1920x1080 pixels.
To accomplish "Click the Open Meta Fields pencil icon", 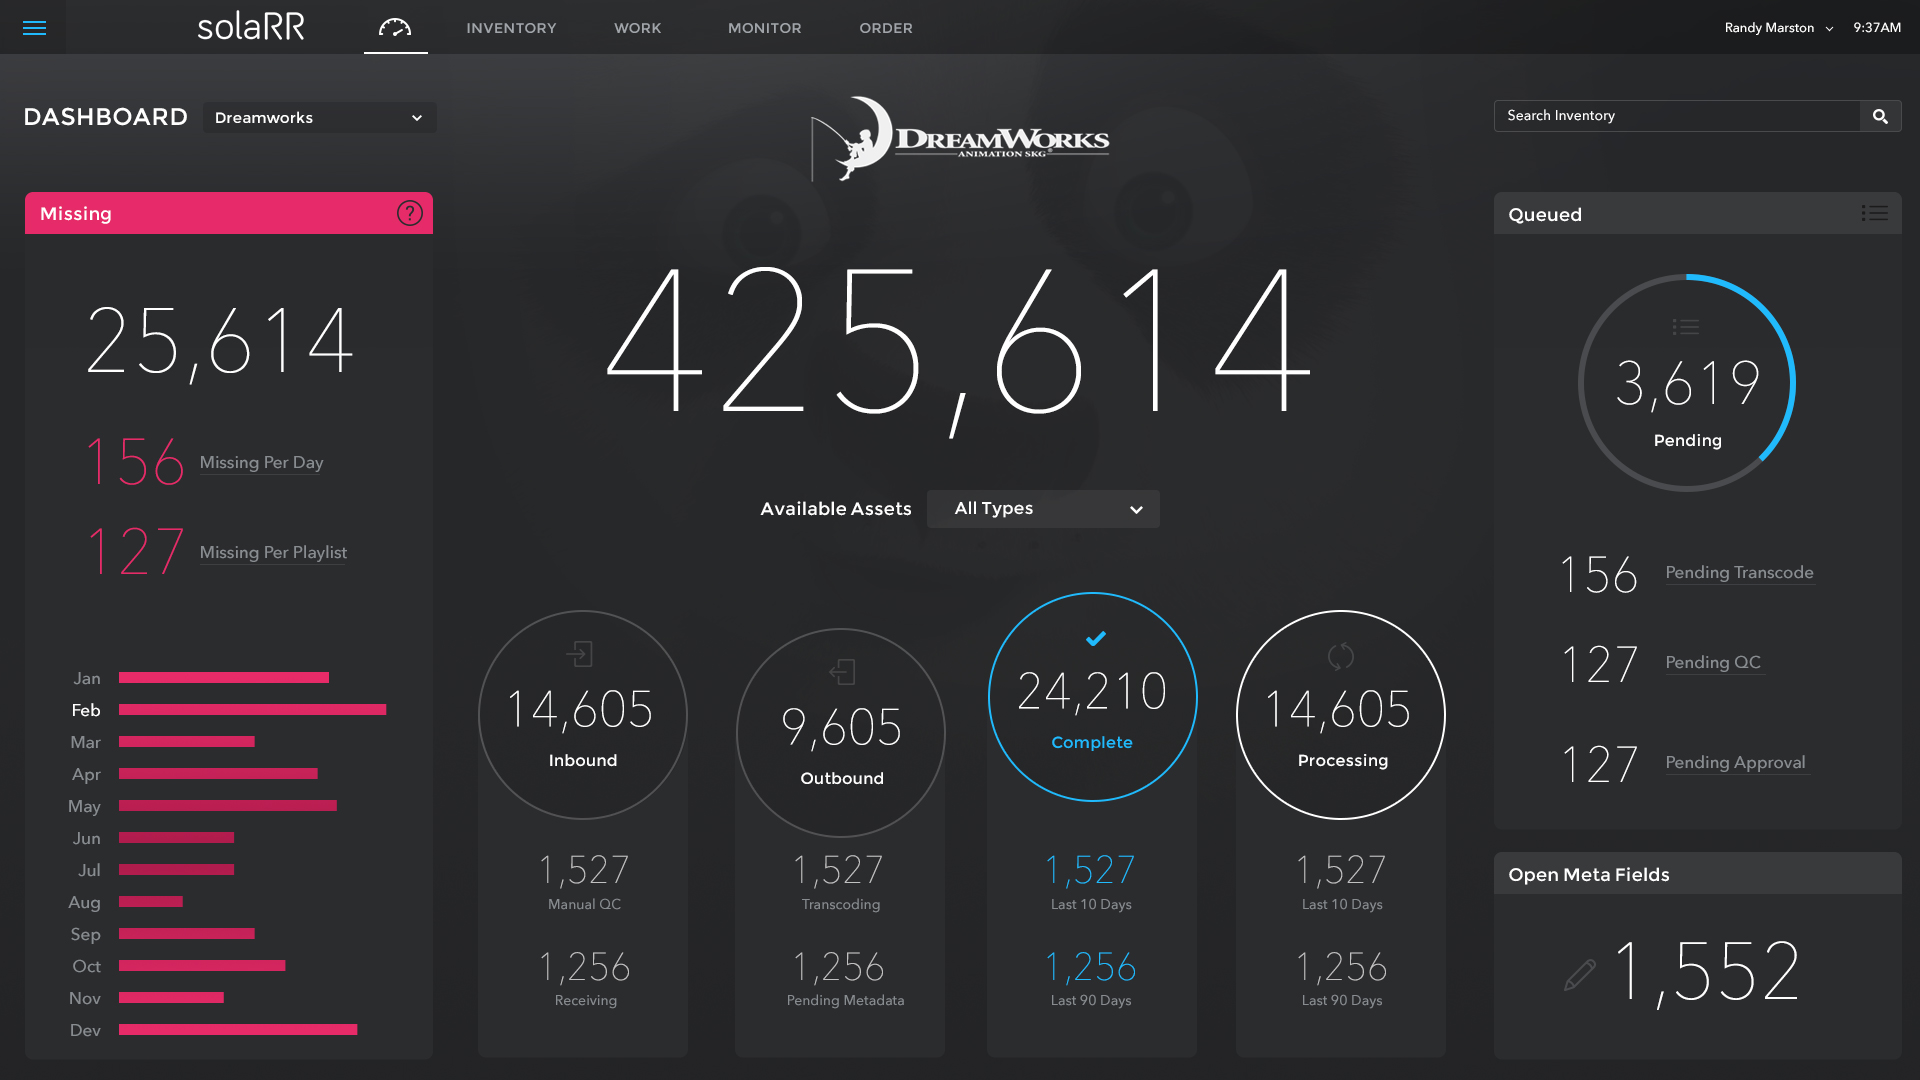I will [1580, 974].
